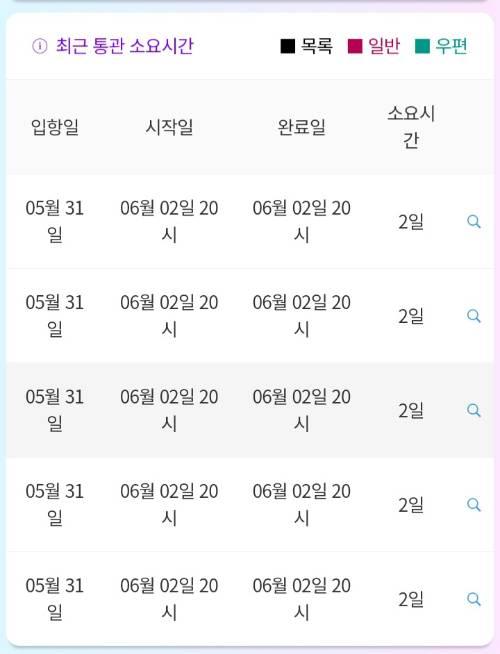Open the fourth row's magnifier search icon
Screen dimensions: 500x654
(474, 505)
